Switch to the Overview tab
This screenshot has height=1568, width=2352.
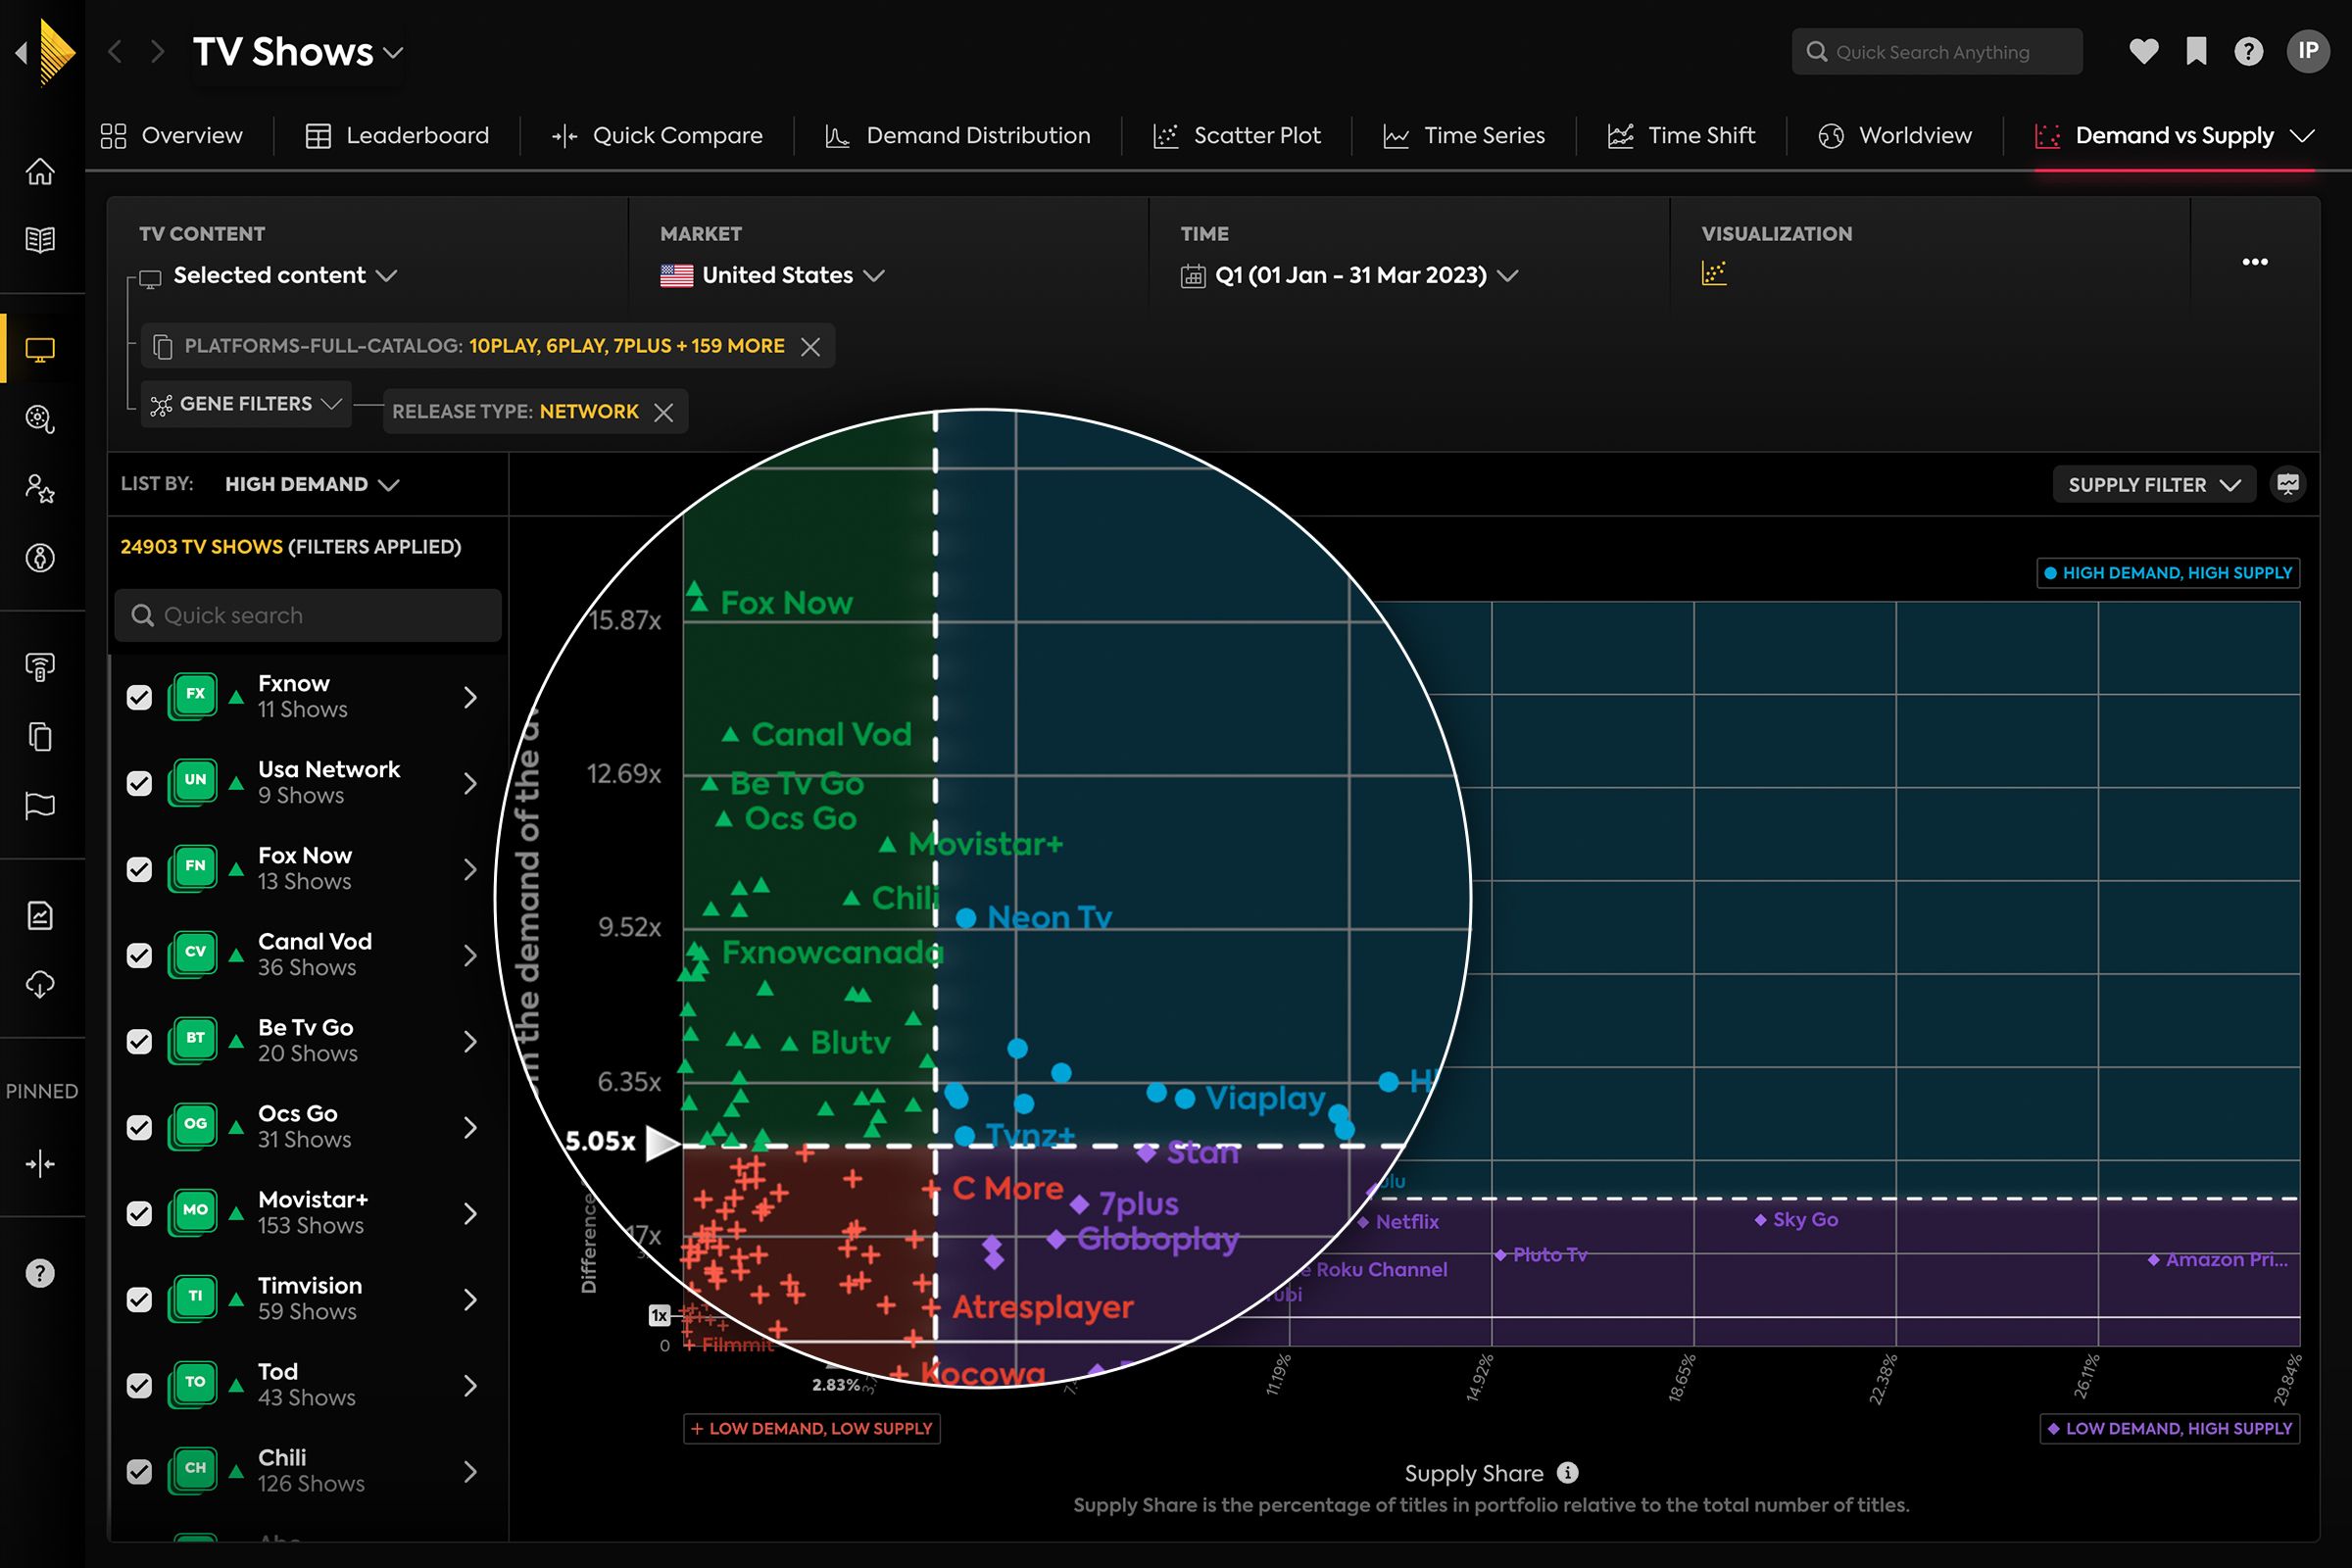(x=171, y=136)
